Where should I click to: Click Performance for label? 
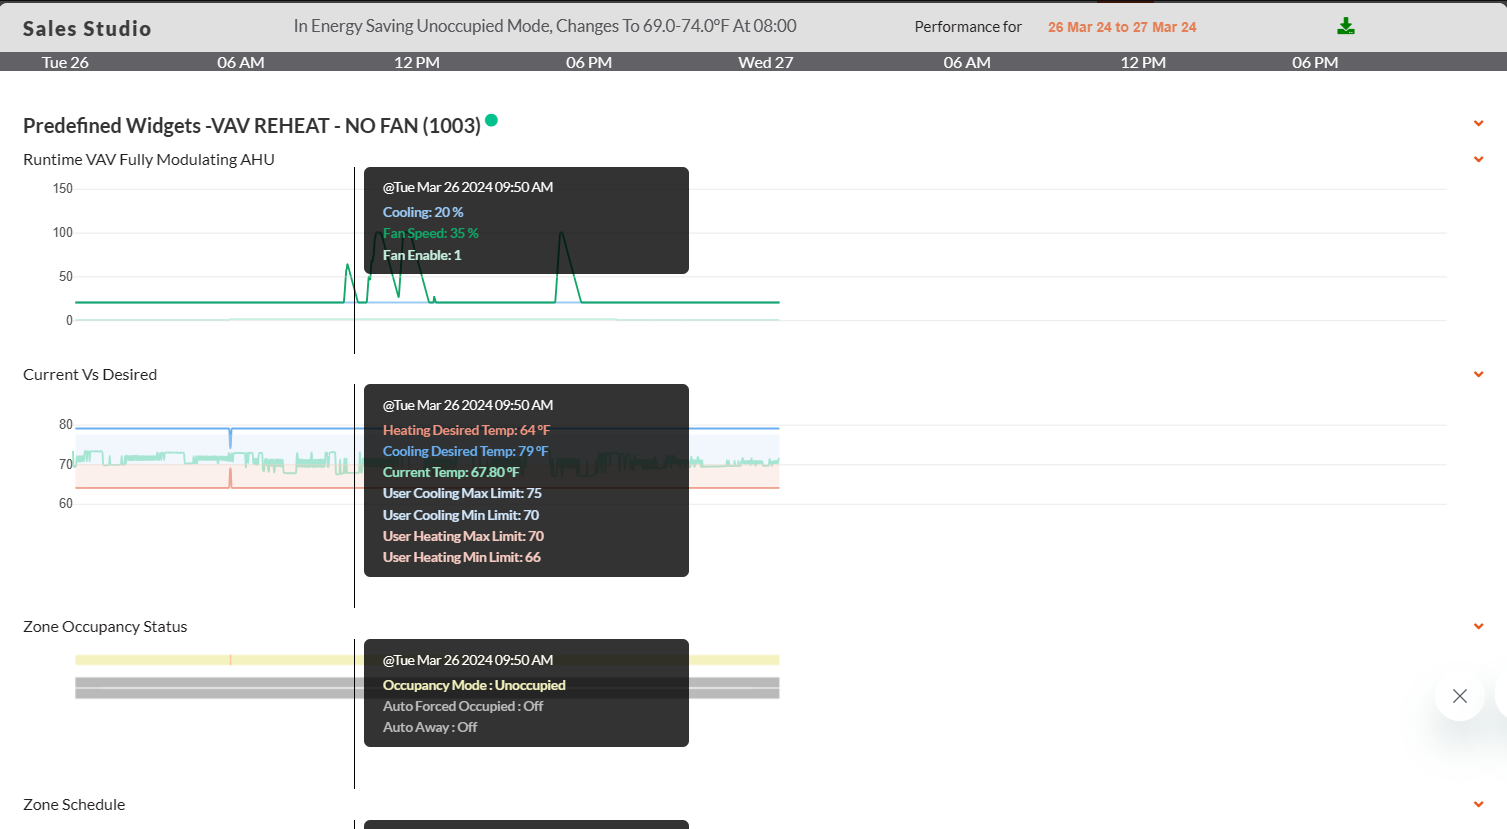pyautogui.click(x=968, y=27)
